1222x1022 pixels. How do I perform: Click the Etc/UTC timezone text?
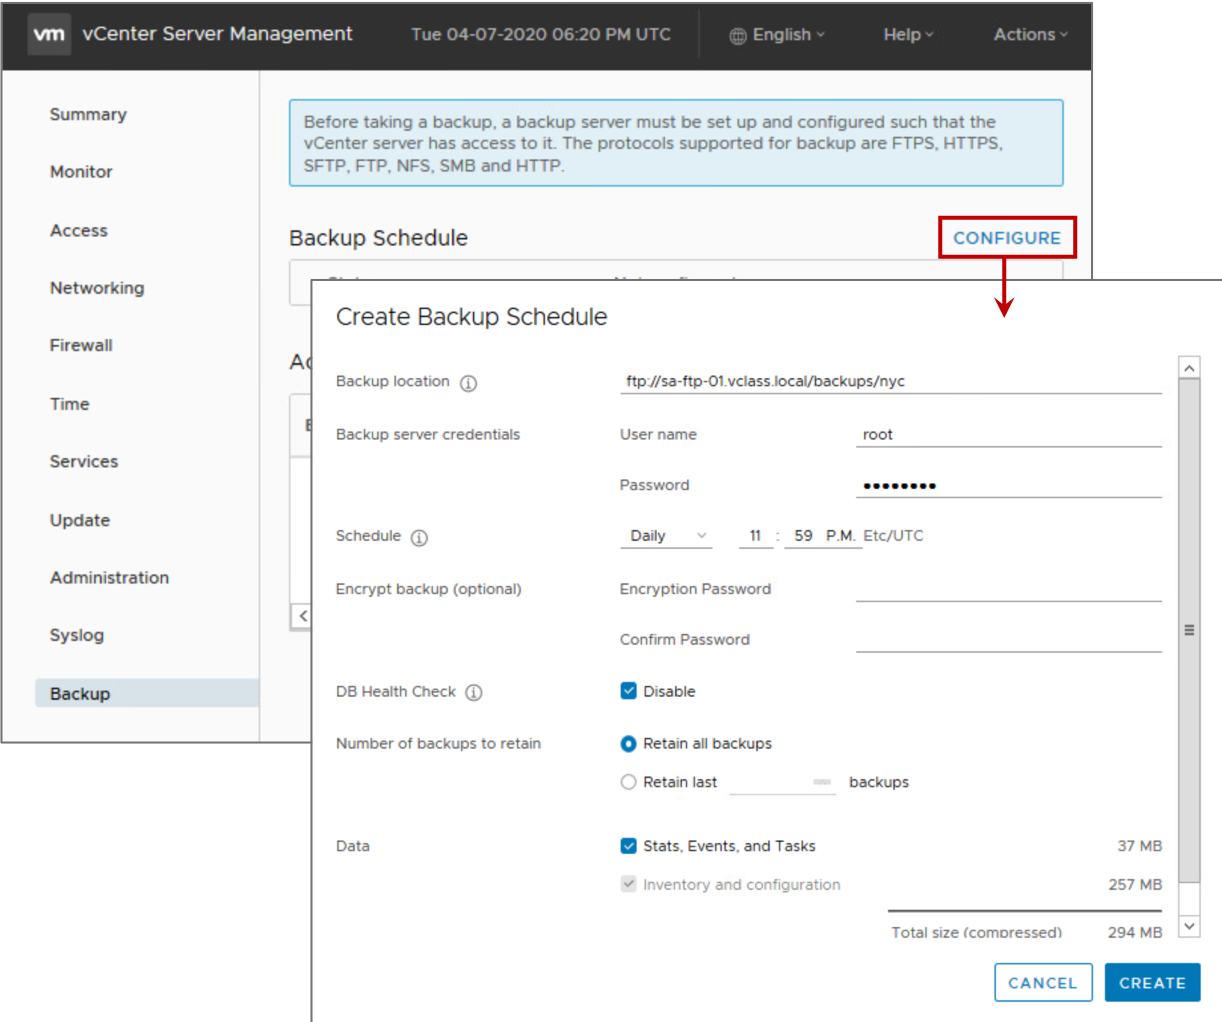point(893,536)
